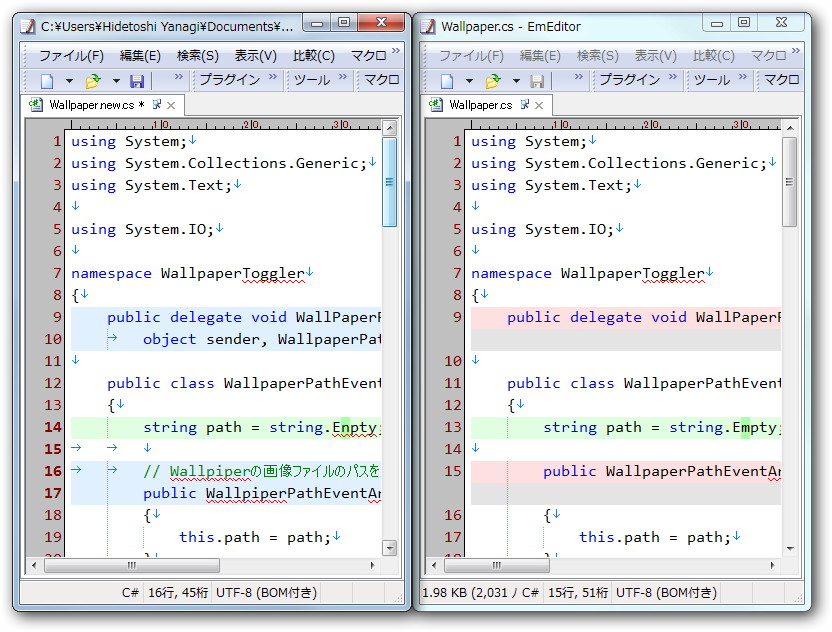Open 表示(V) menu in Wallpaper.cs window
This screenshot has width=832, height=632.
point(656,56)
